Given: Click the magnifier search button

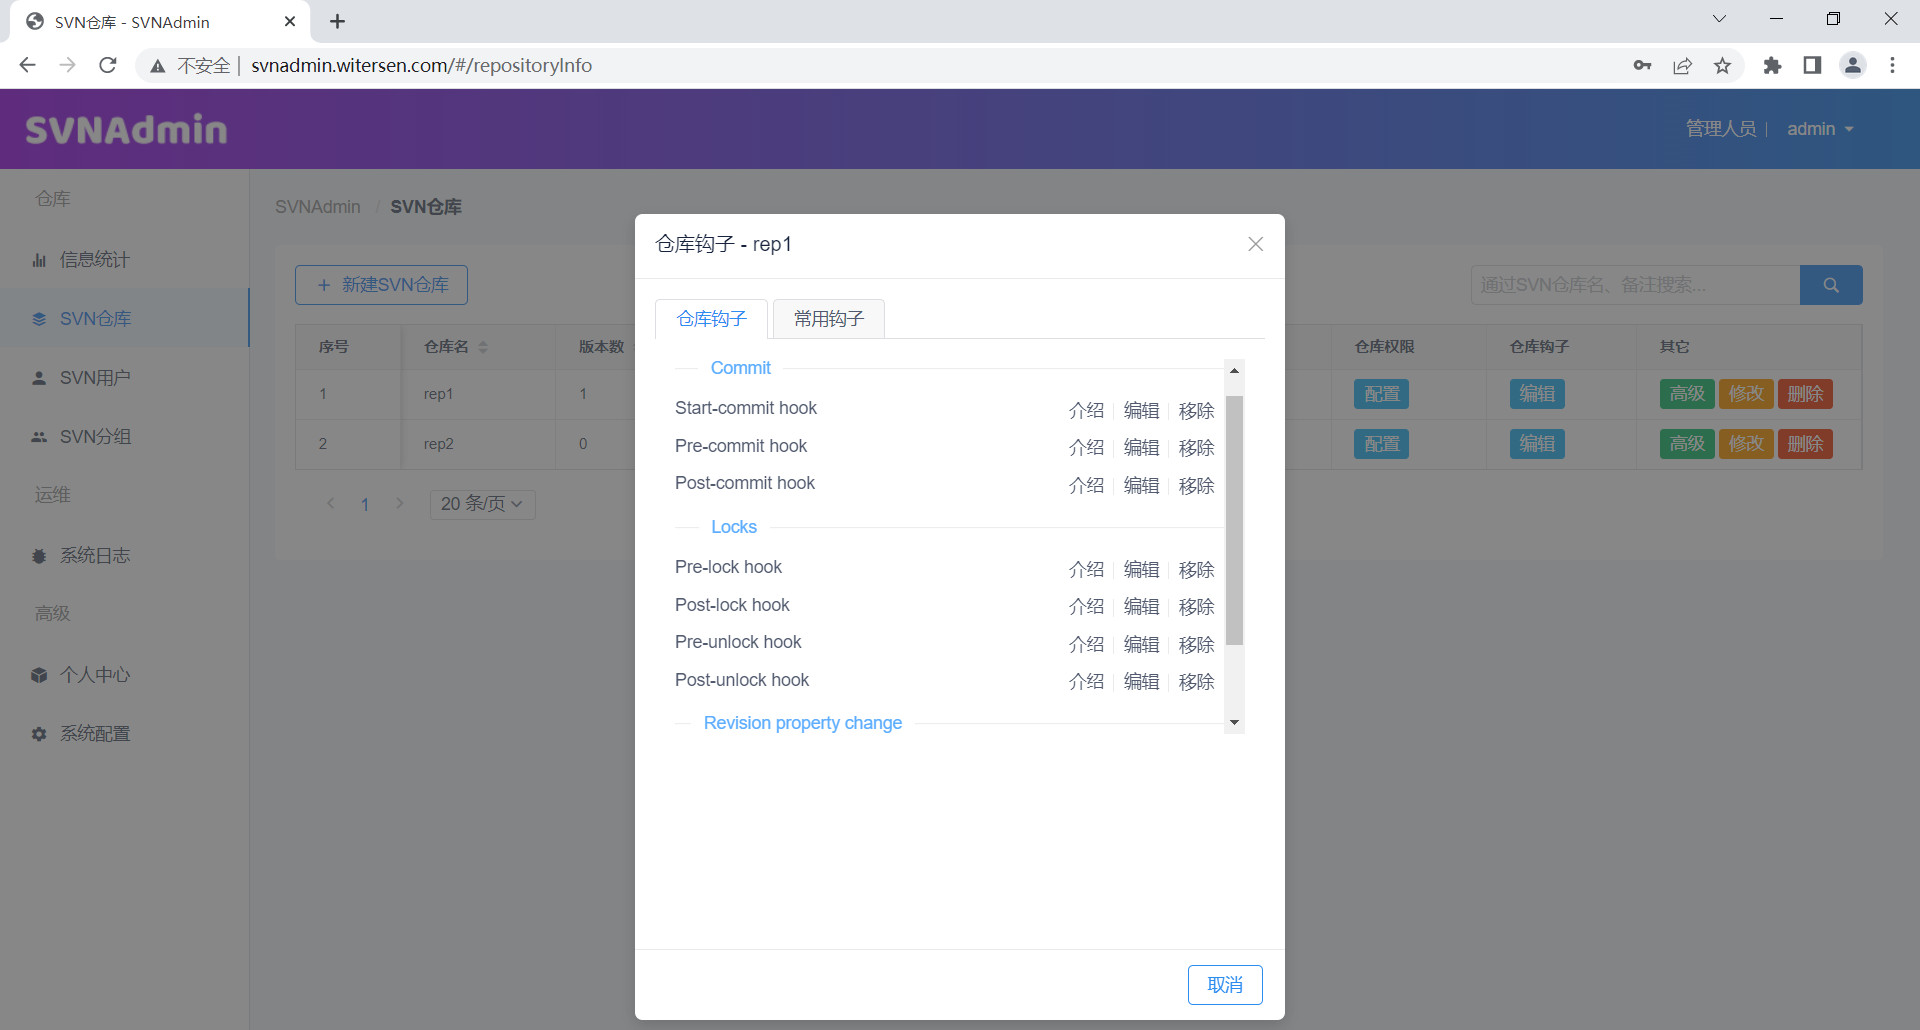Looking at the screenshot, I should tap(1831, 285).
